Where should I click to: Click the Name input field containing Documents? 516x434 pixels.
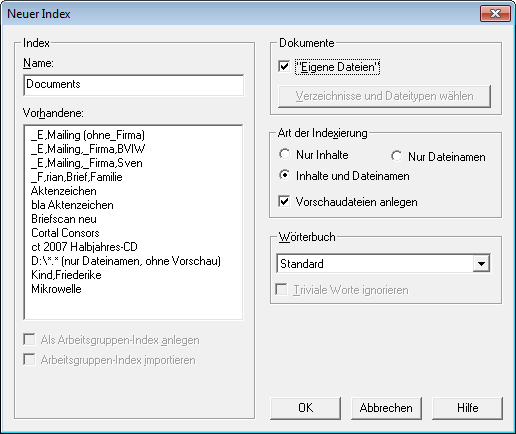tap(134, 85)
